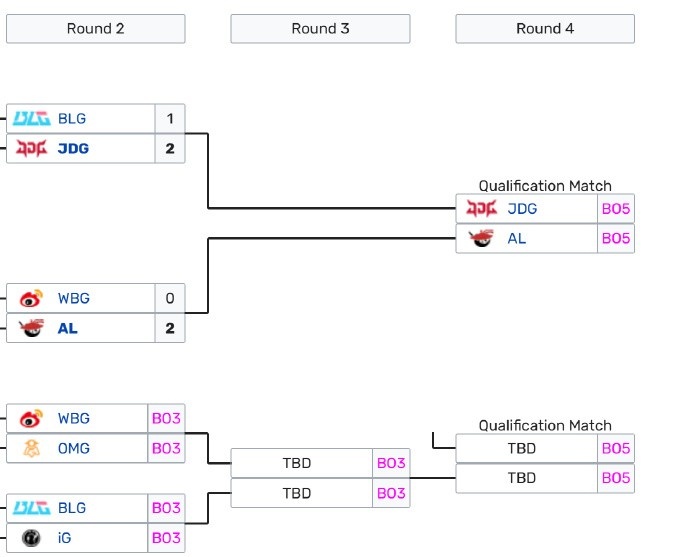690x557 pixels.
Task: Click AL logo in Round 4 Qualification Match
Action: pos(481,239)
